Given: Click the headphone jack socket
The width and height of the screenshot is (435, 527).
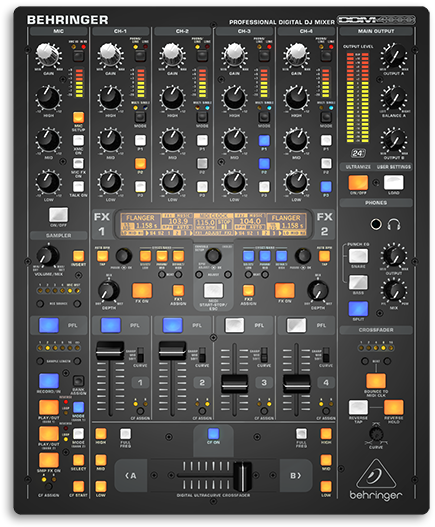Looking at the screenshot, I should [x=376, y=224].
